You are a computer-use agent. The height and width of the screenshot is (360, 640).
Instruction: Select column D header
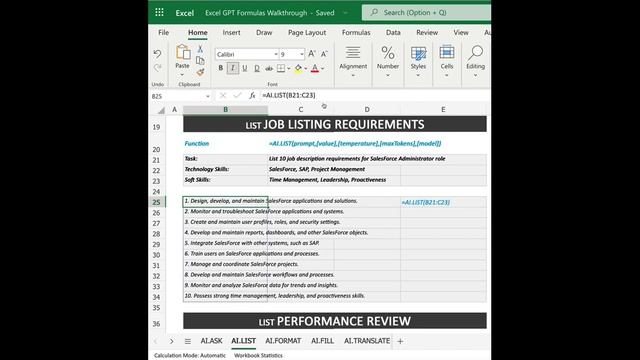367,109
